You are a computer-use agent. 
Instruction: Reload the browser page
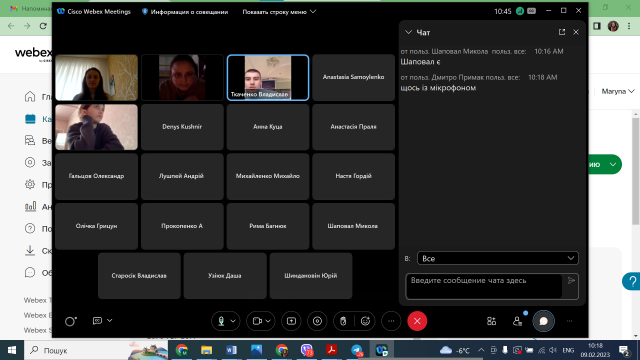coord(43,26)
